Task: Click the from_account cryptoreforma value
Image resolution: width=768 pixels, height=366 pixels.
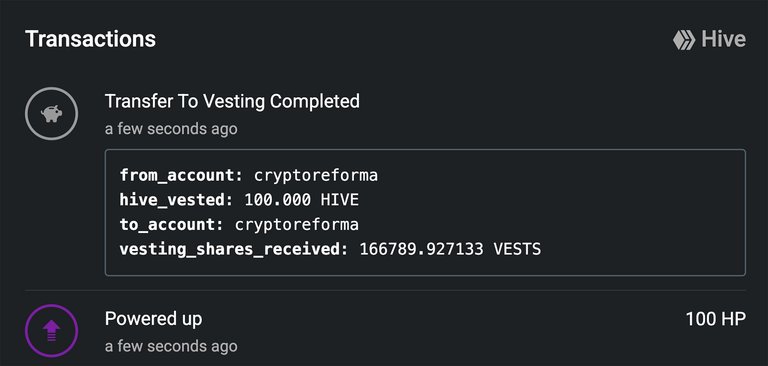Action: point(315,175)
